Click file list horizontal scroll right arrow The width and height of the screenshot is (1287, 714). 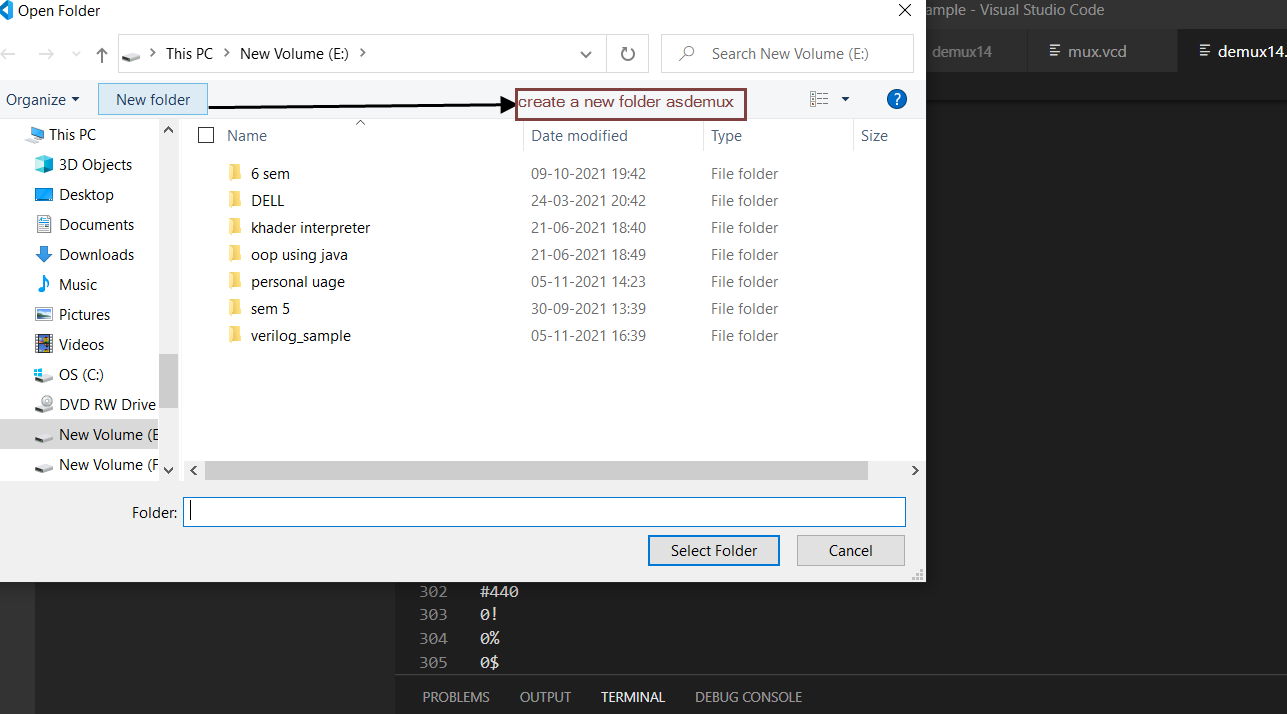coord(915,470)
